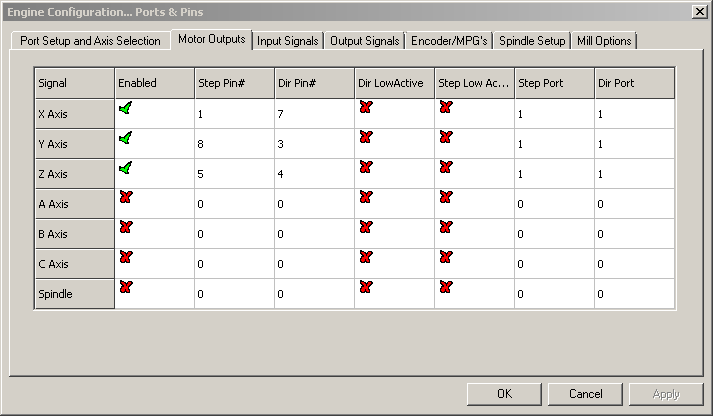Toggle the green Enabled check for Y Axis
Image resolution: width=713 pixels, height=416 pixels.
[125, 138]
